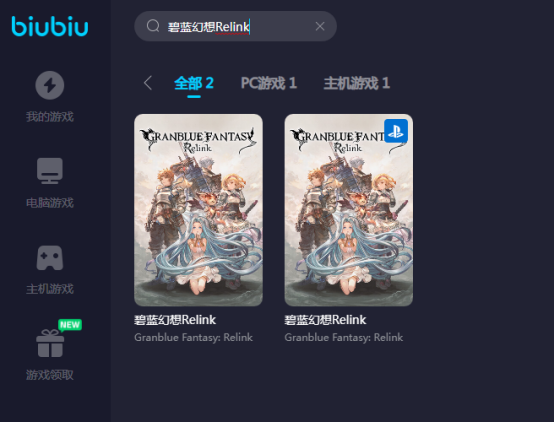
Task: Click the second 碧蓝幻想Relink title text
Action: [x=325, y=320]
